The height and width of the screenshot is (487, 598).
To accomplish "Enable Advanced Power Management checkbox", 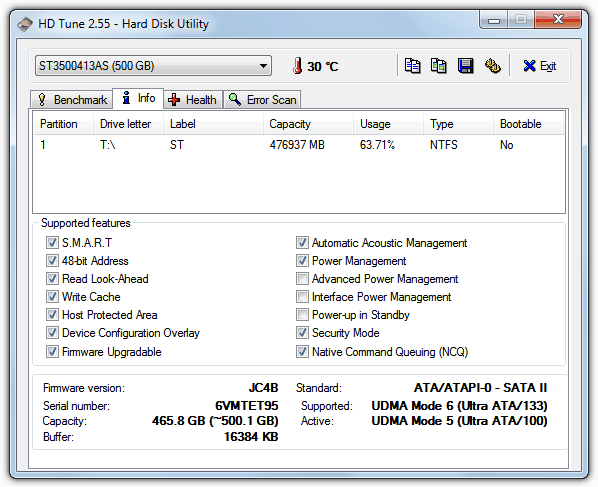I will click(x=302, y=278).
